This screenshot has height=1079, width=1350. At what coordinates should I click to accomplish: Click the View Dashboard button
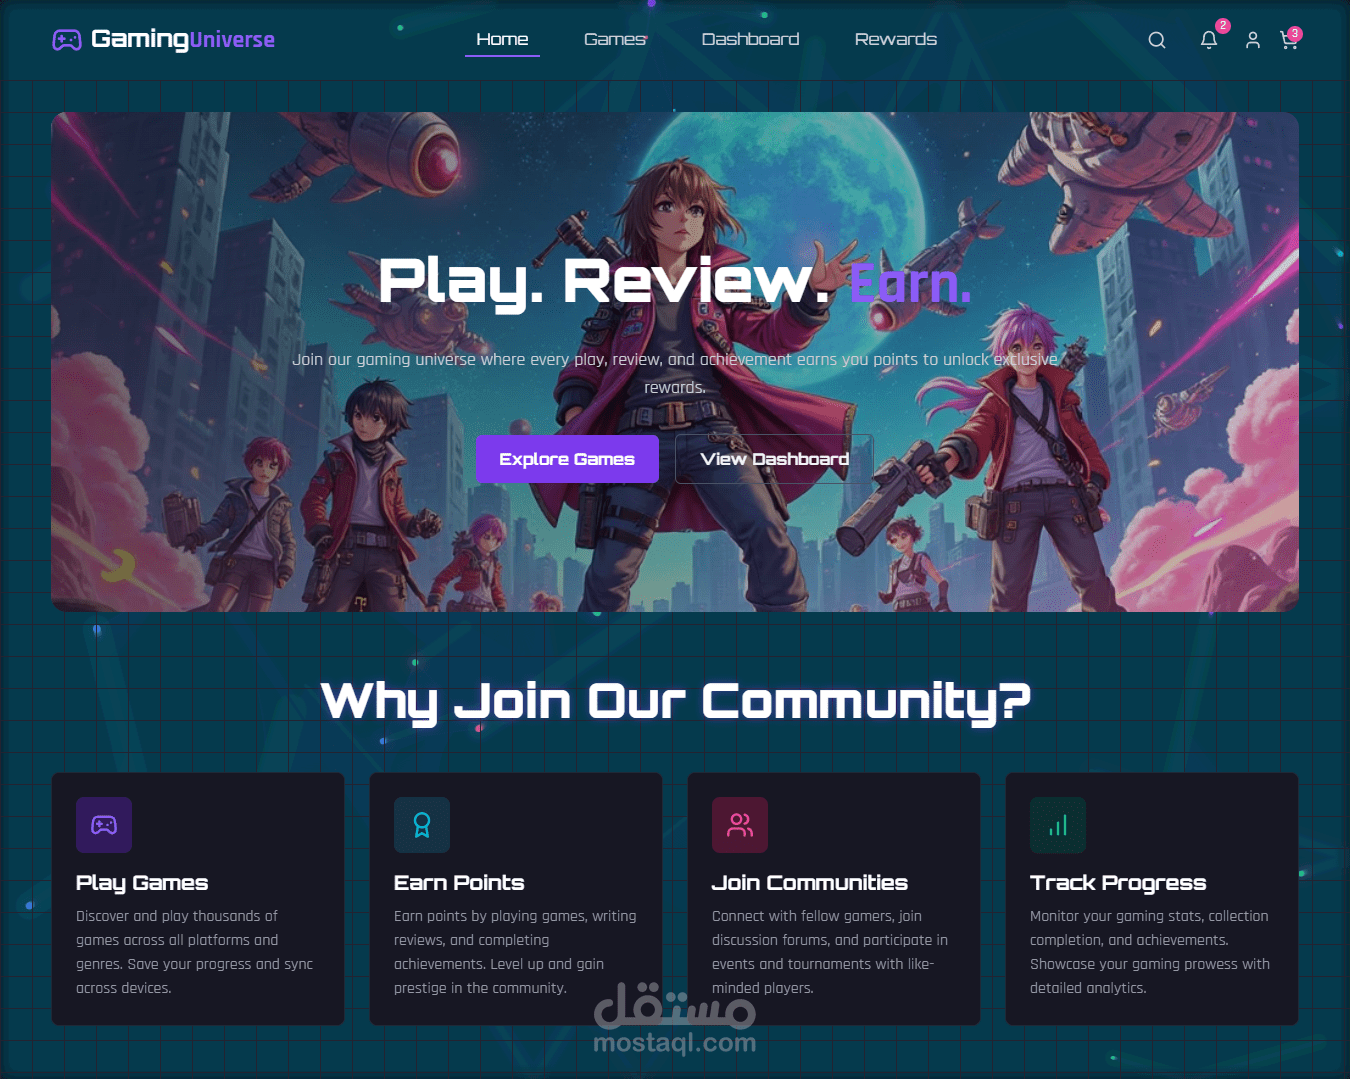coord(774,458)
